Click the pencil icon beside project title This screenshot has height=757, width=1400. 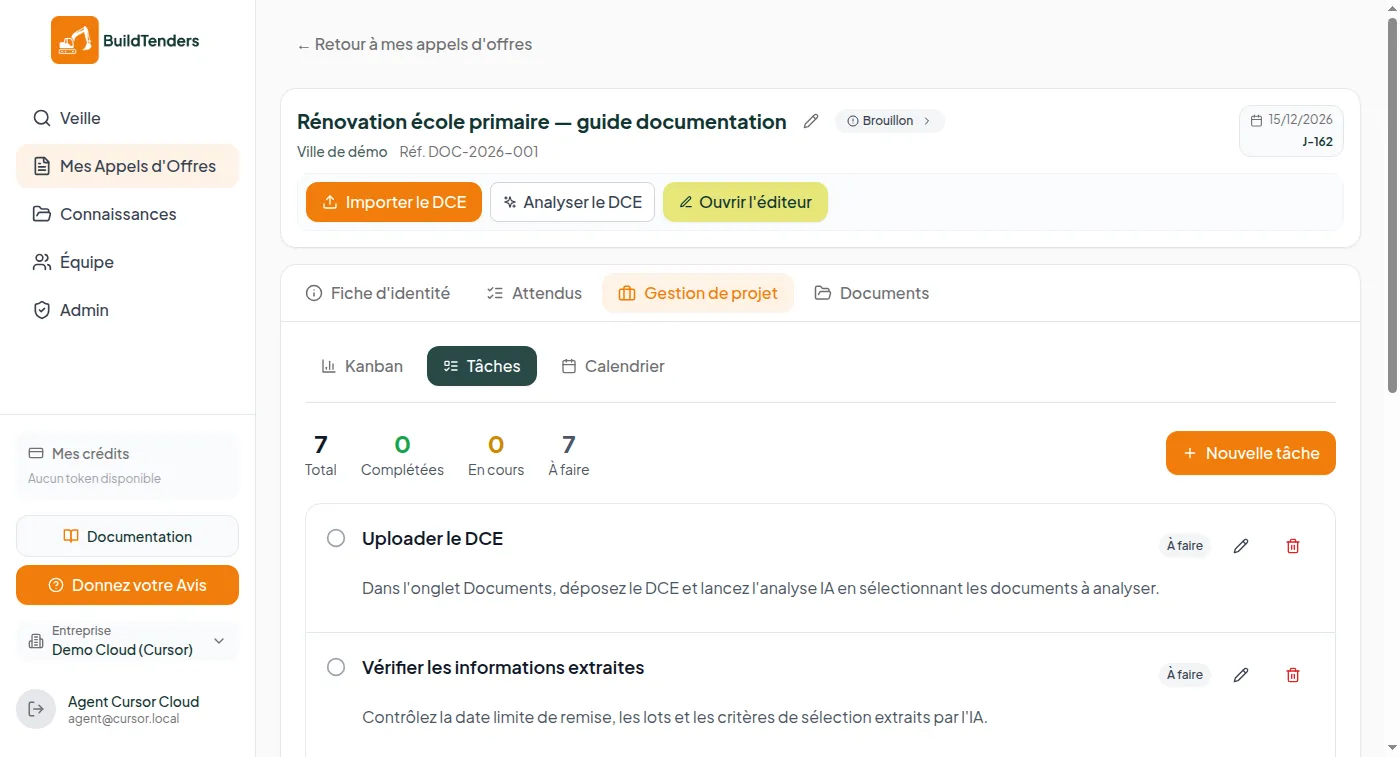(811, 121)
